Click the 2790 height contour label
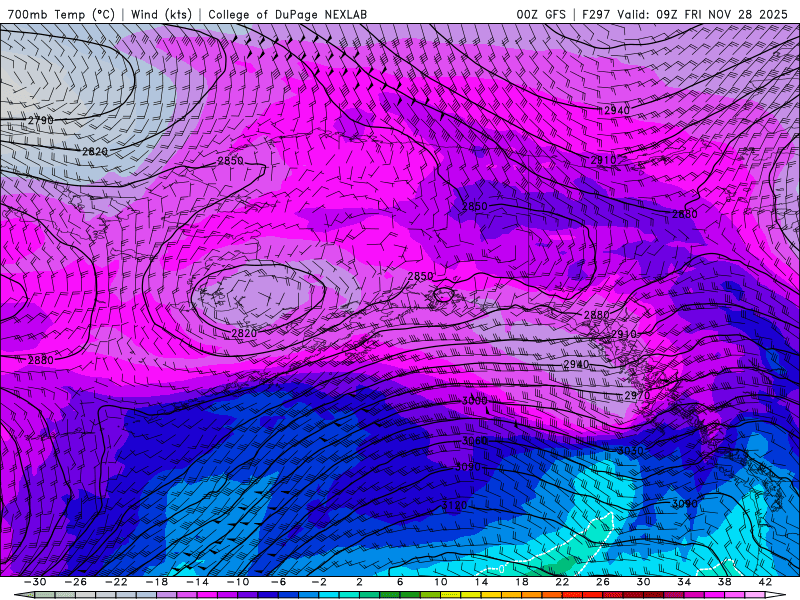 coord(41,120)
